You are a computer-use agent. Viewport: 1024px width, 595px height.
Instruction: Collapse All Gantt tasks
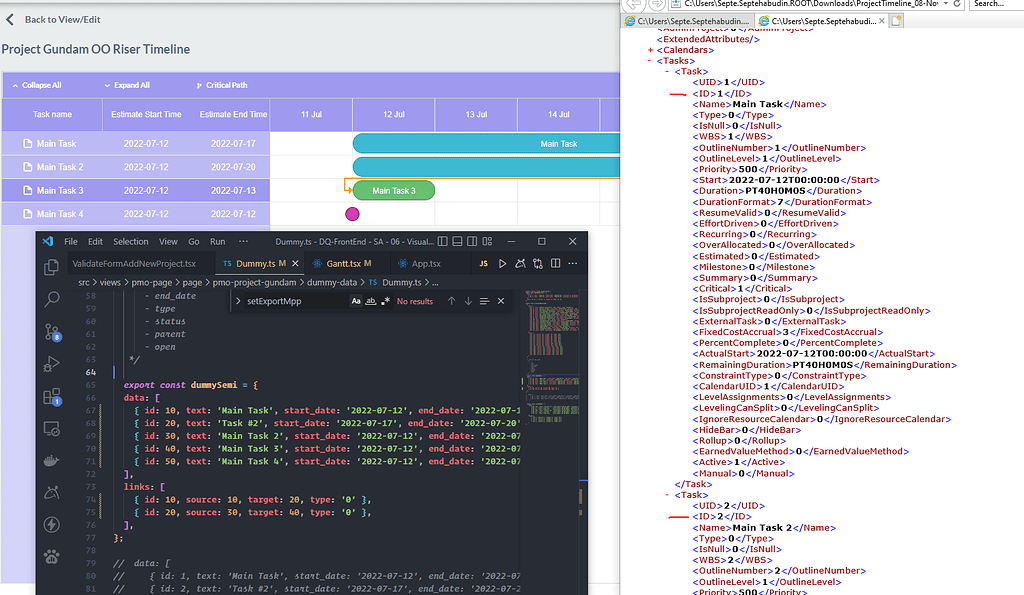37,86
